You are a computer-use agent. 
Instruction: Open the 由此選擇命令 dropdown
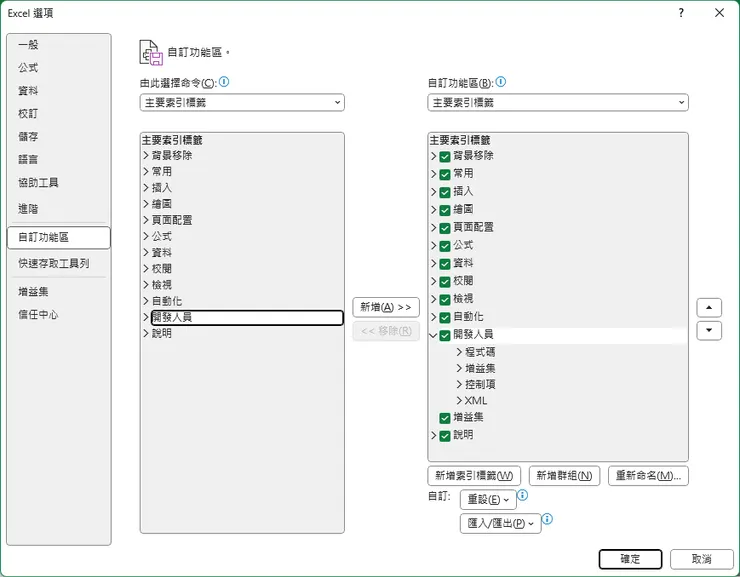(242, 102)
